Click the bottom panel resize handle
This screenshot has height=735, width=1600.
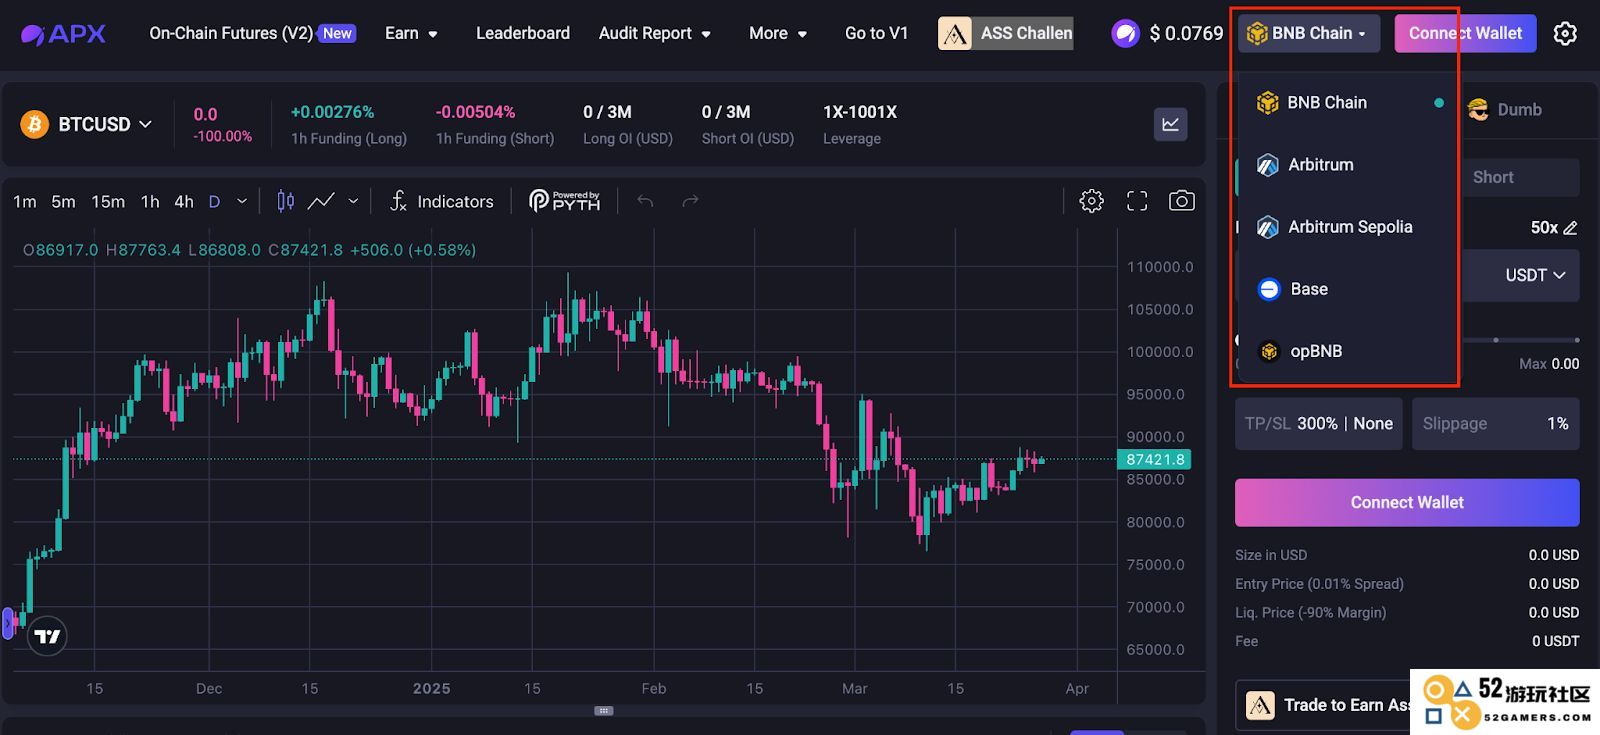coord(603,711)
